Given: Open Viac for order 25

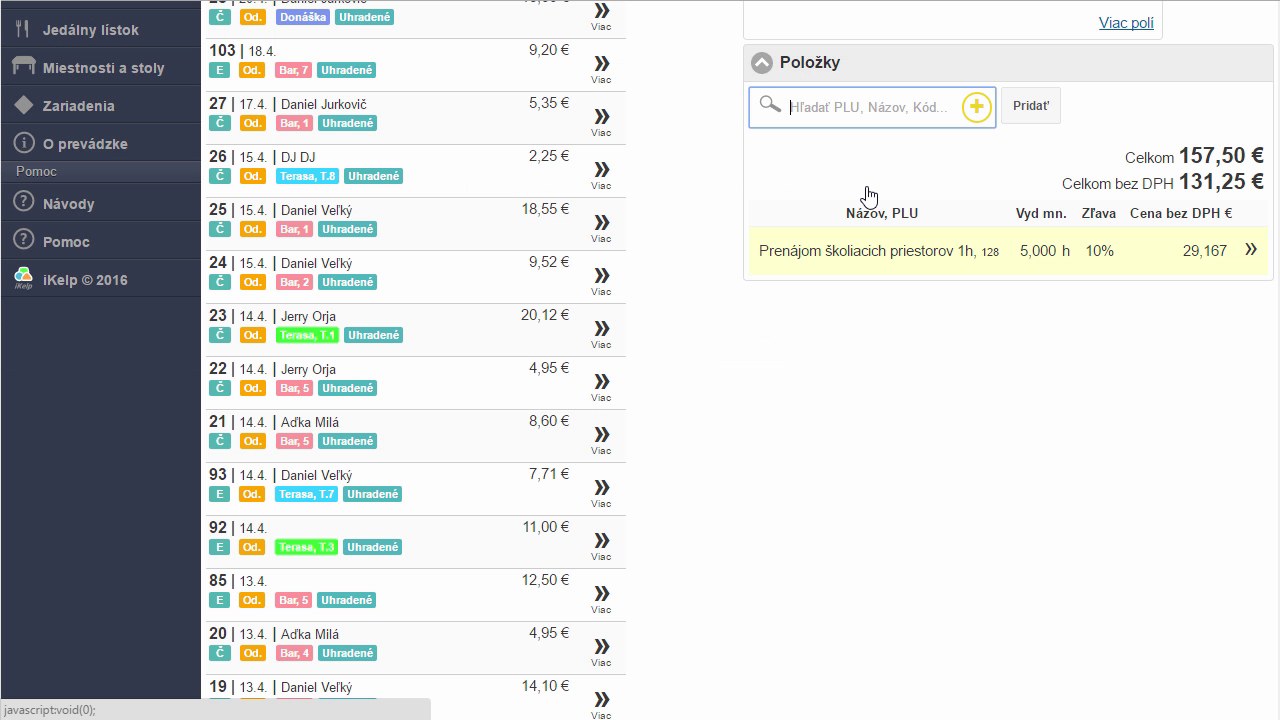Looking at the screenshot, I should pos(601,229).
